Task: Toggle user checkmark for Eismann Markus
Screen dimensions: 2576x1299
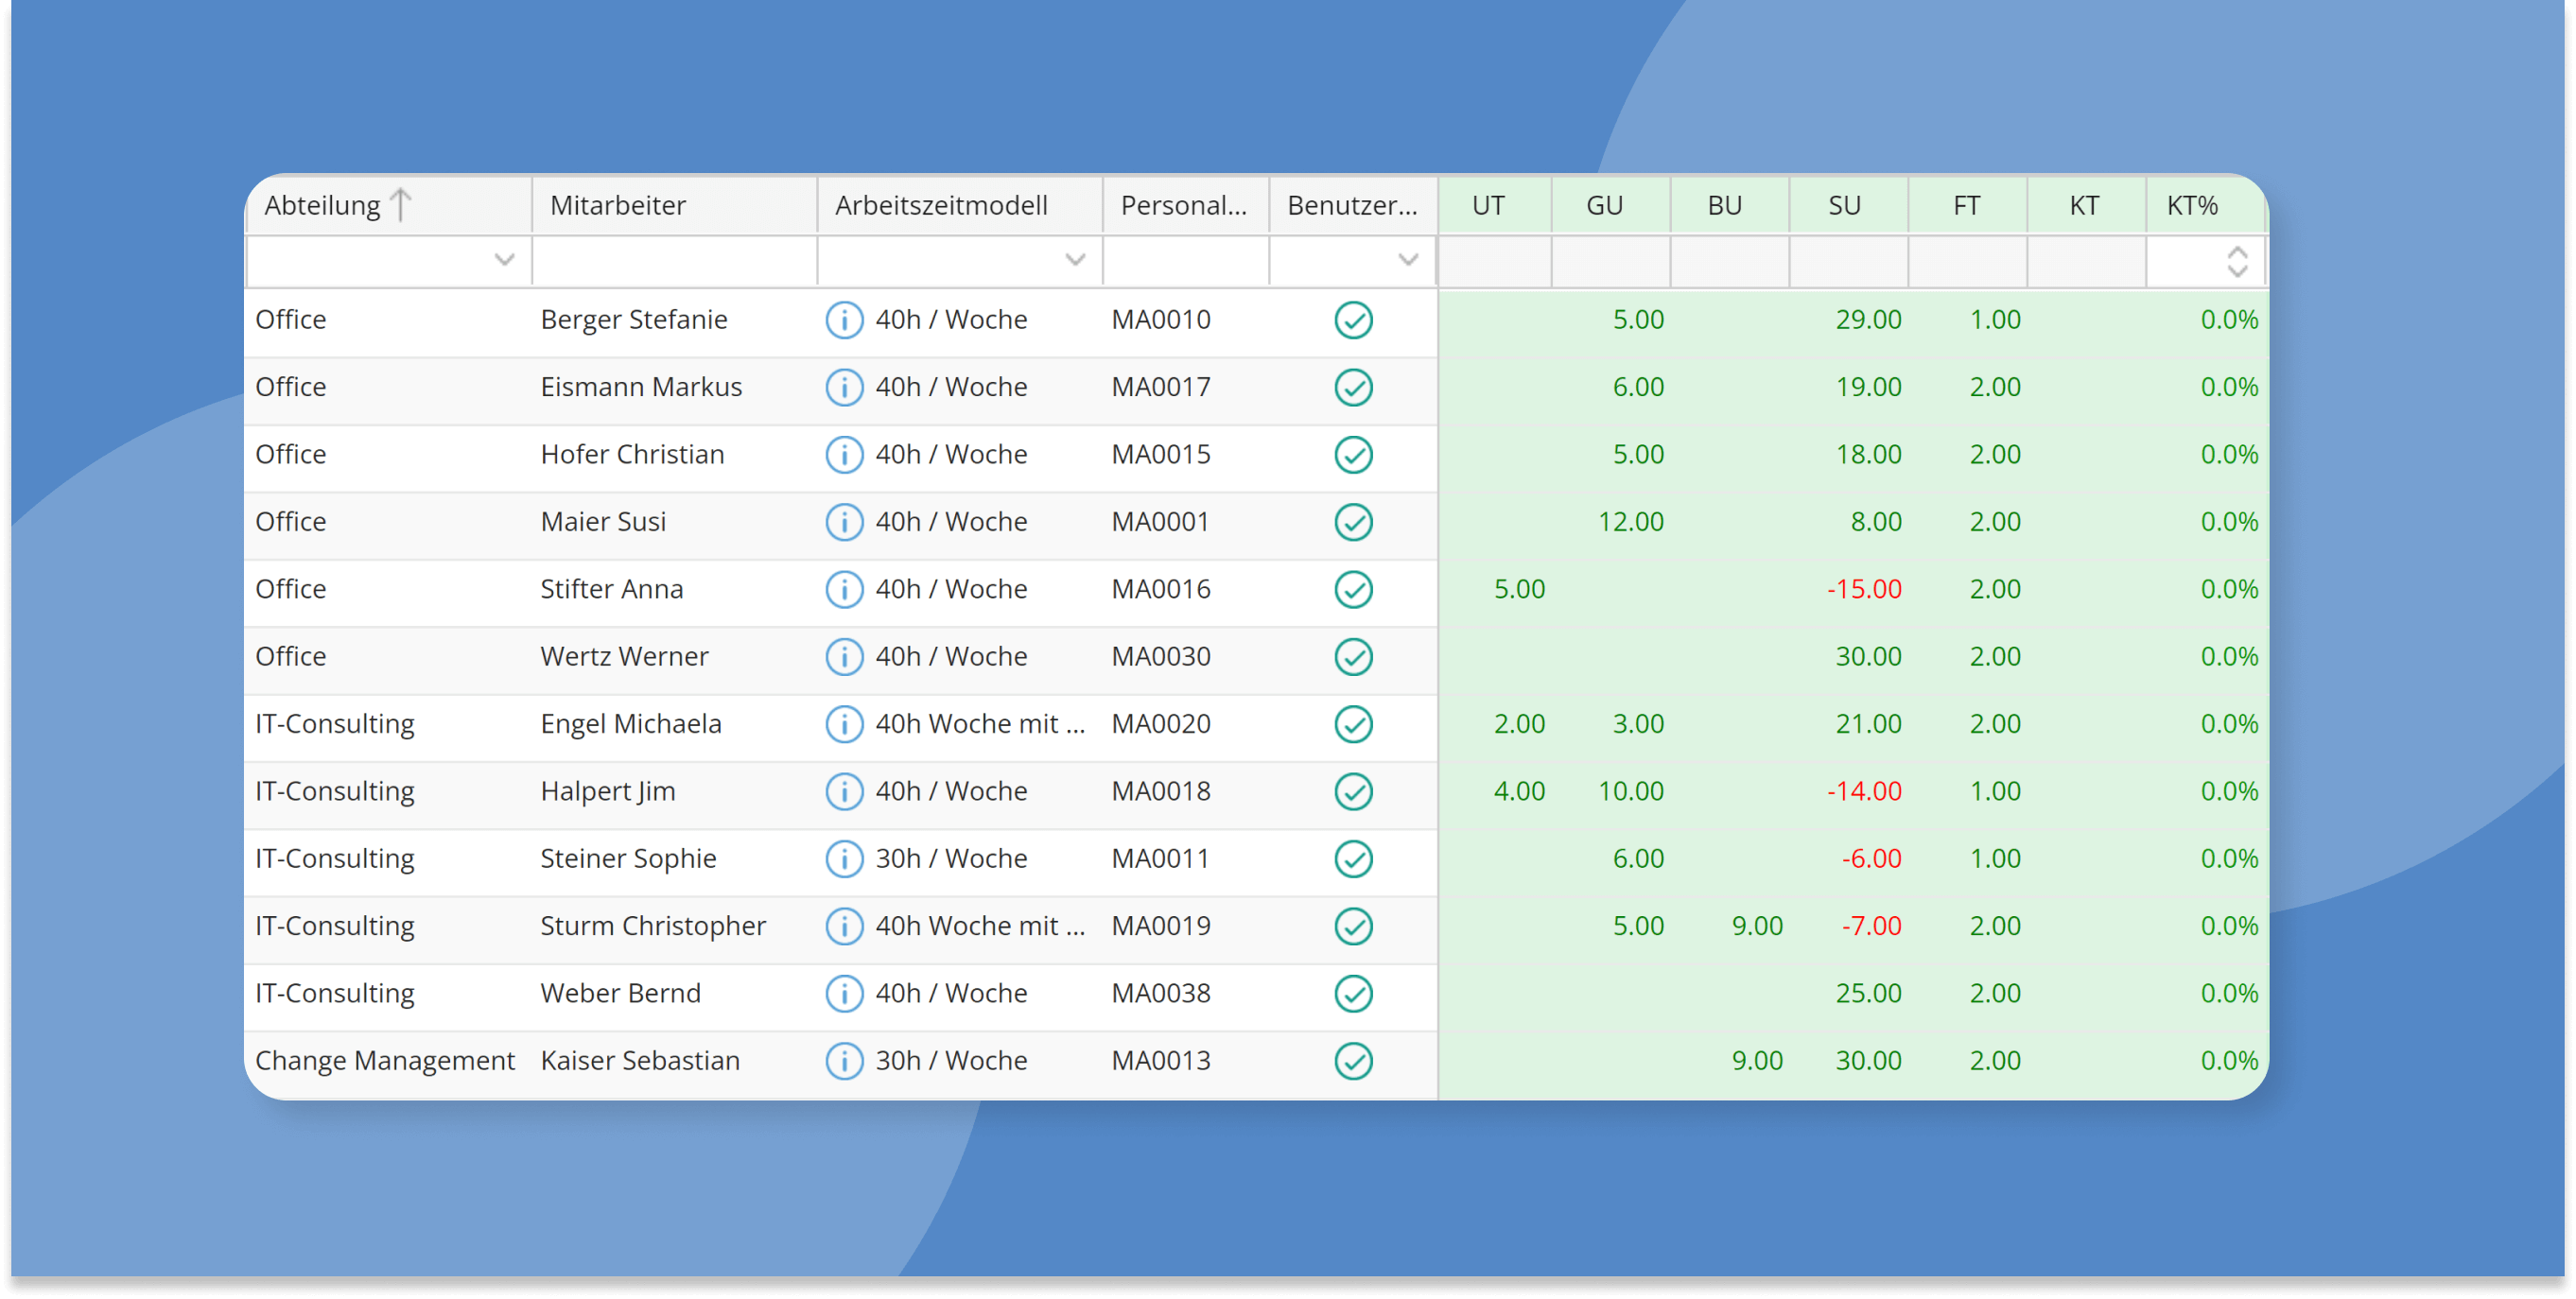Action: pyautogui.click(x=1353, y=388)
